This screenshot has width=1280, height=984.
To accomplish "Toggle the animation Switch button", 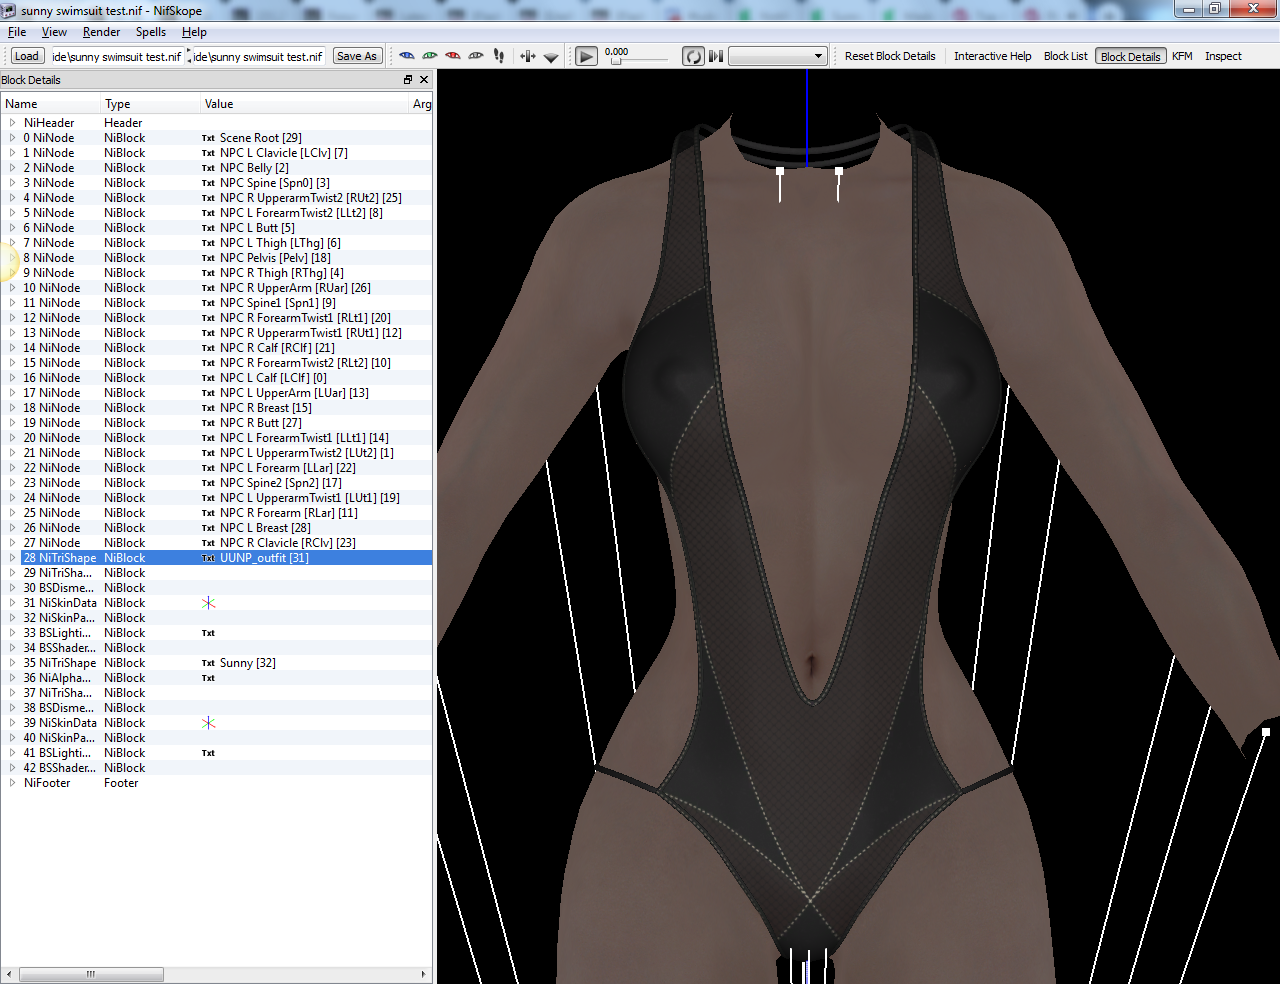I will click(x=716, y=56).
